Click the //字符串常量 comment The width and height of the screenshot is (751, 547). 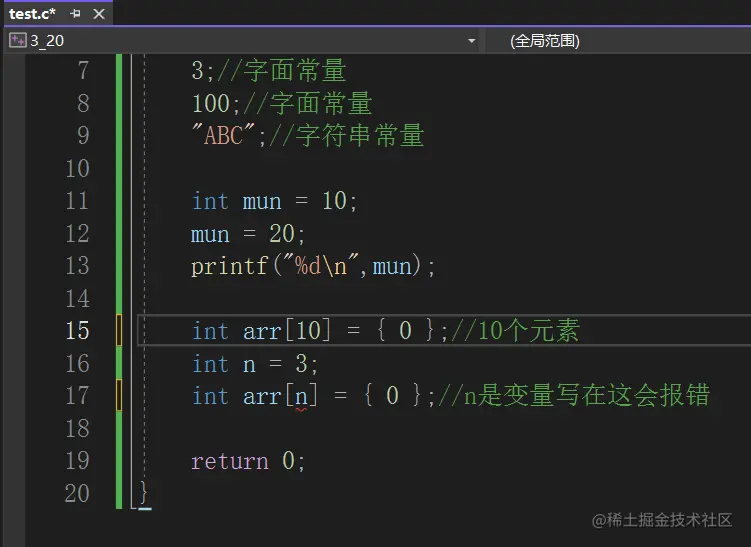347,136
